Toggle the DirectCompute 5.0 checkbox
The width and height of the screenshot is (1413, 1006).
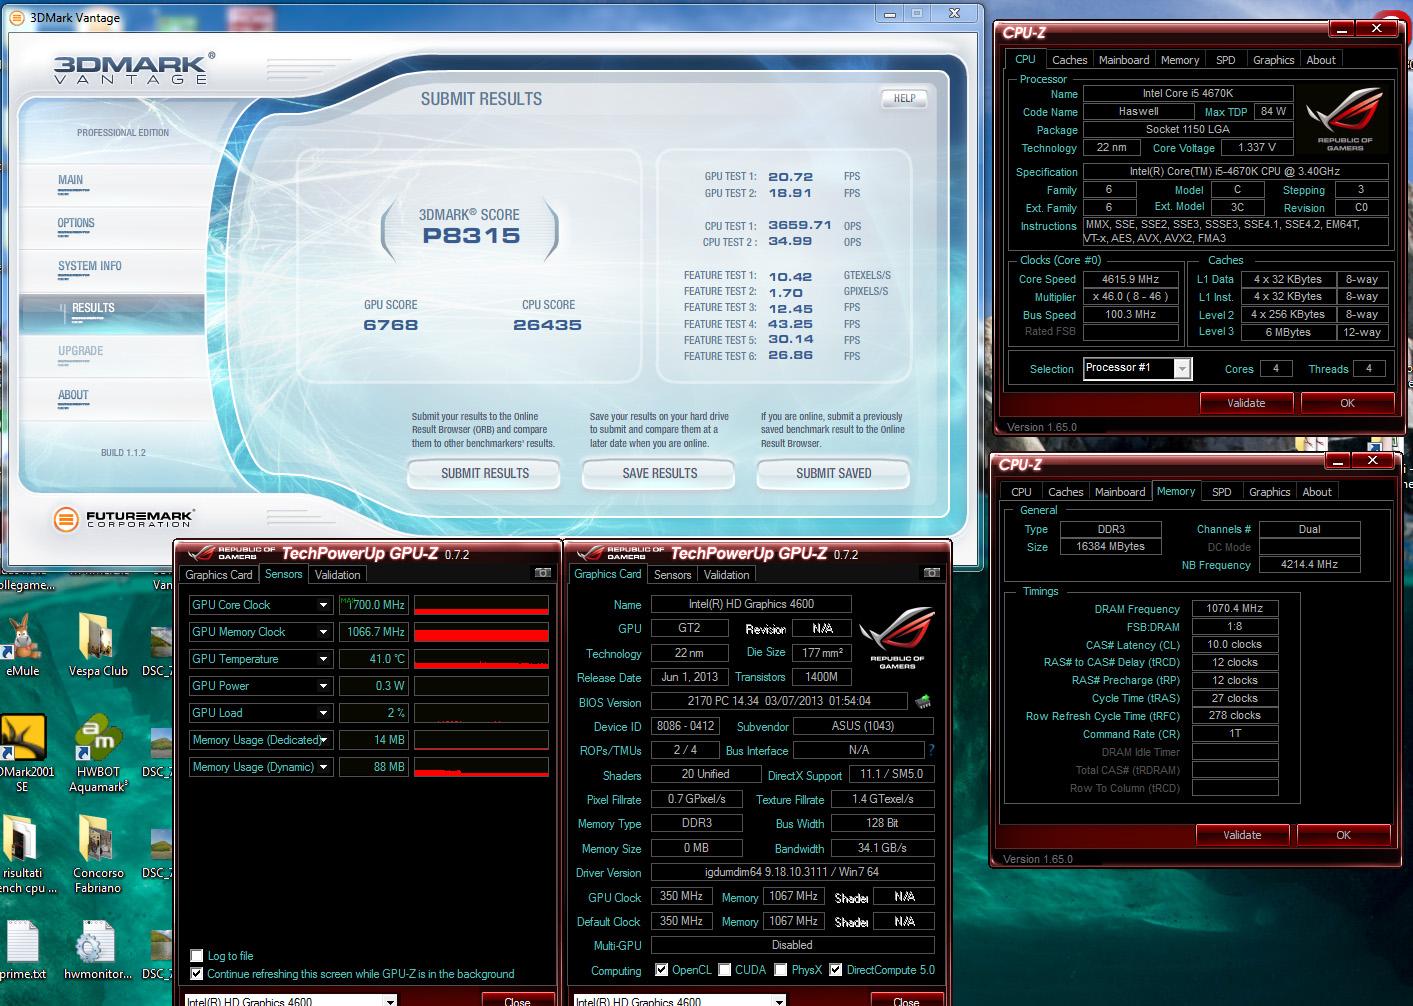pos(835,970)
